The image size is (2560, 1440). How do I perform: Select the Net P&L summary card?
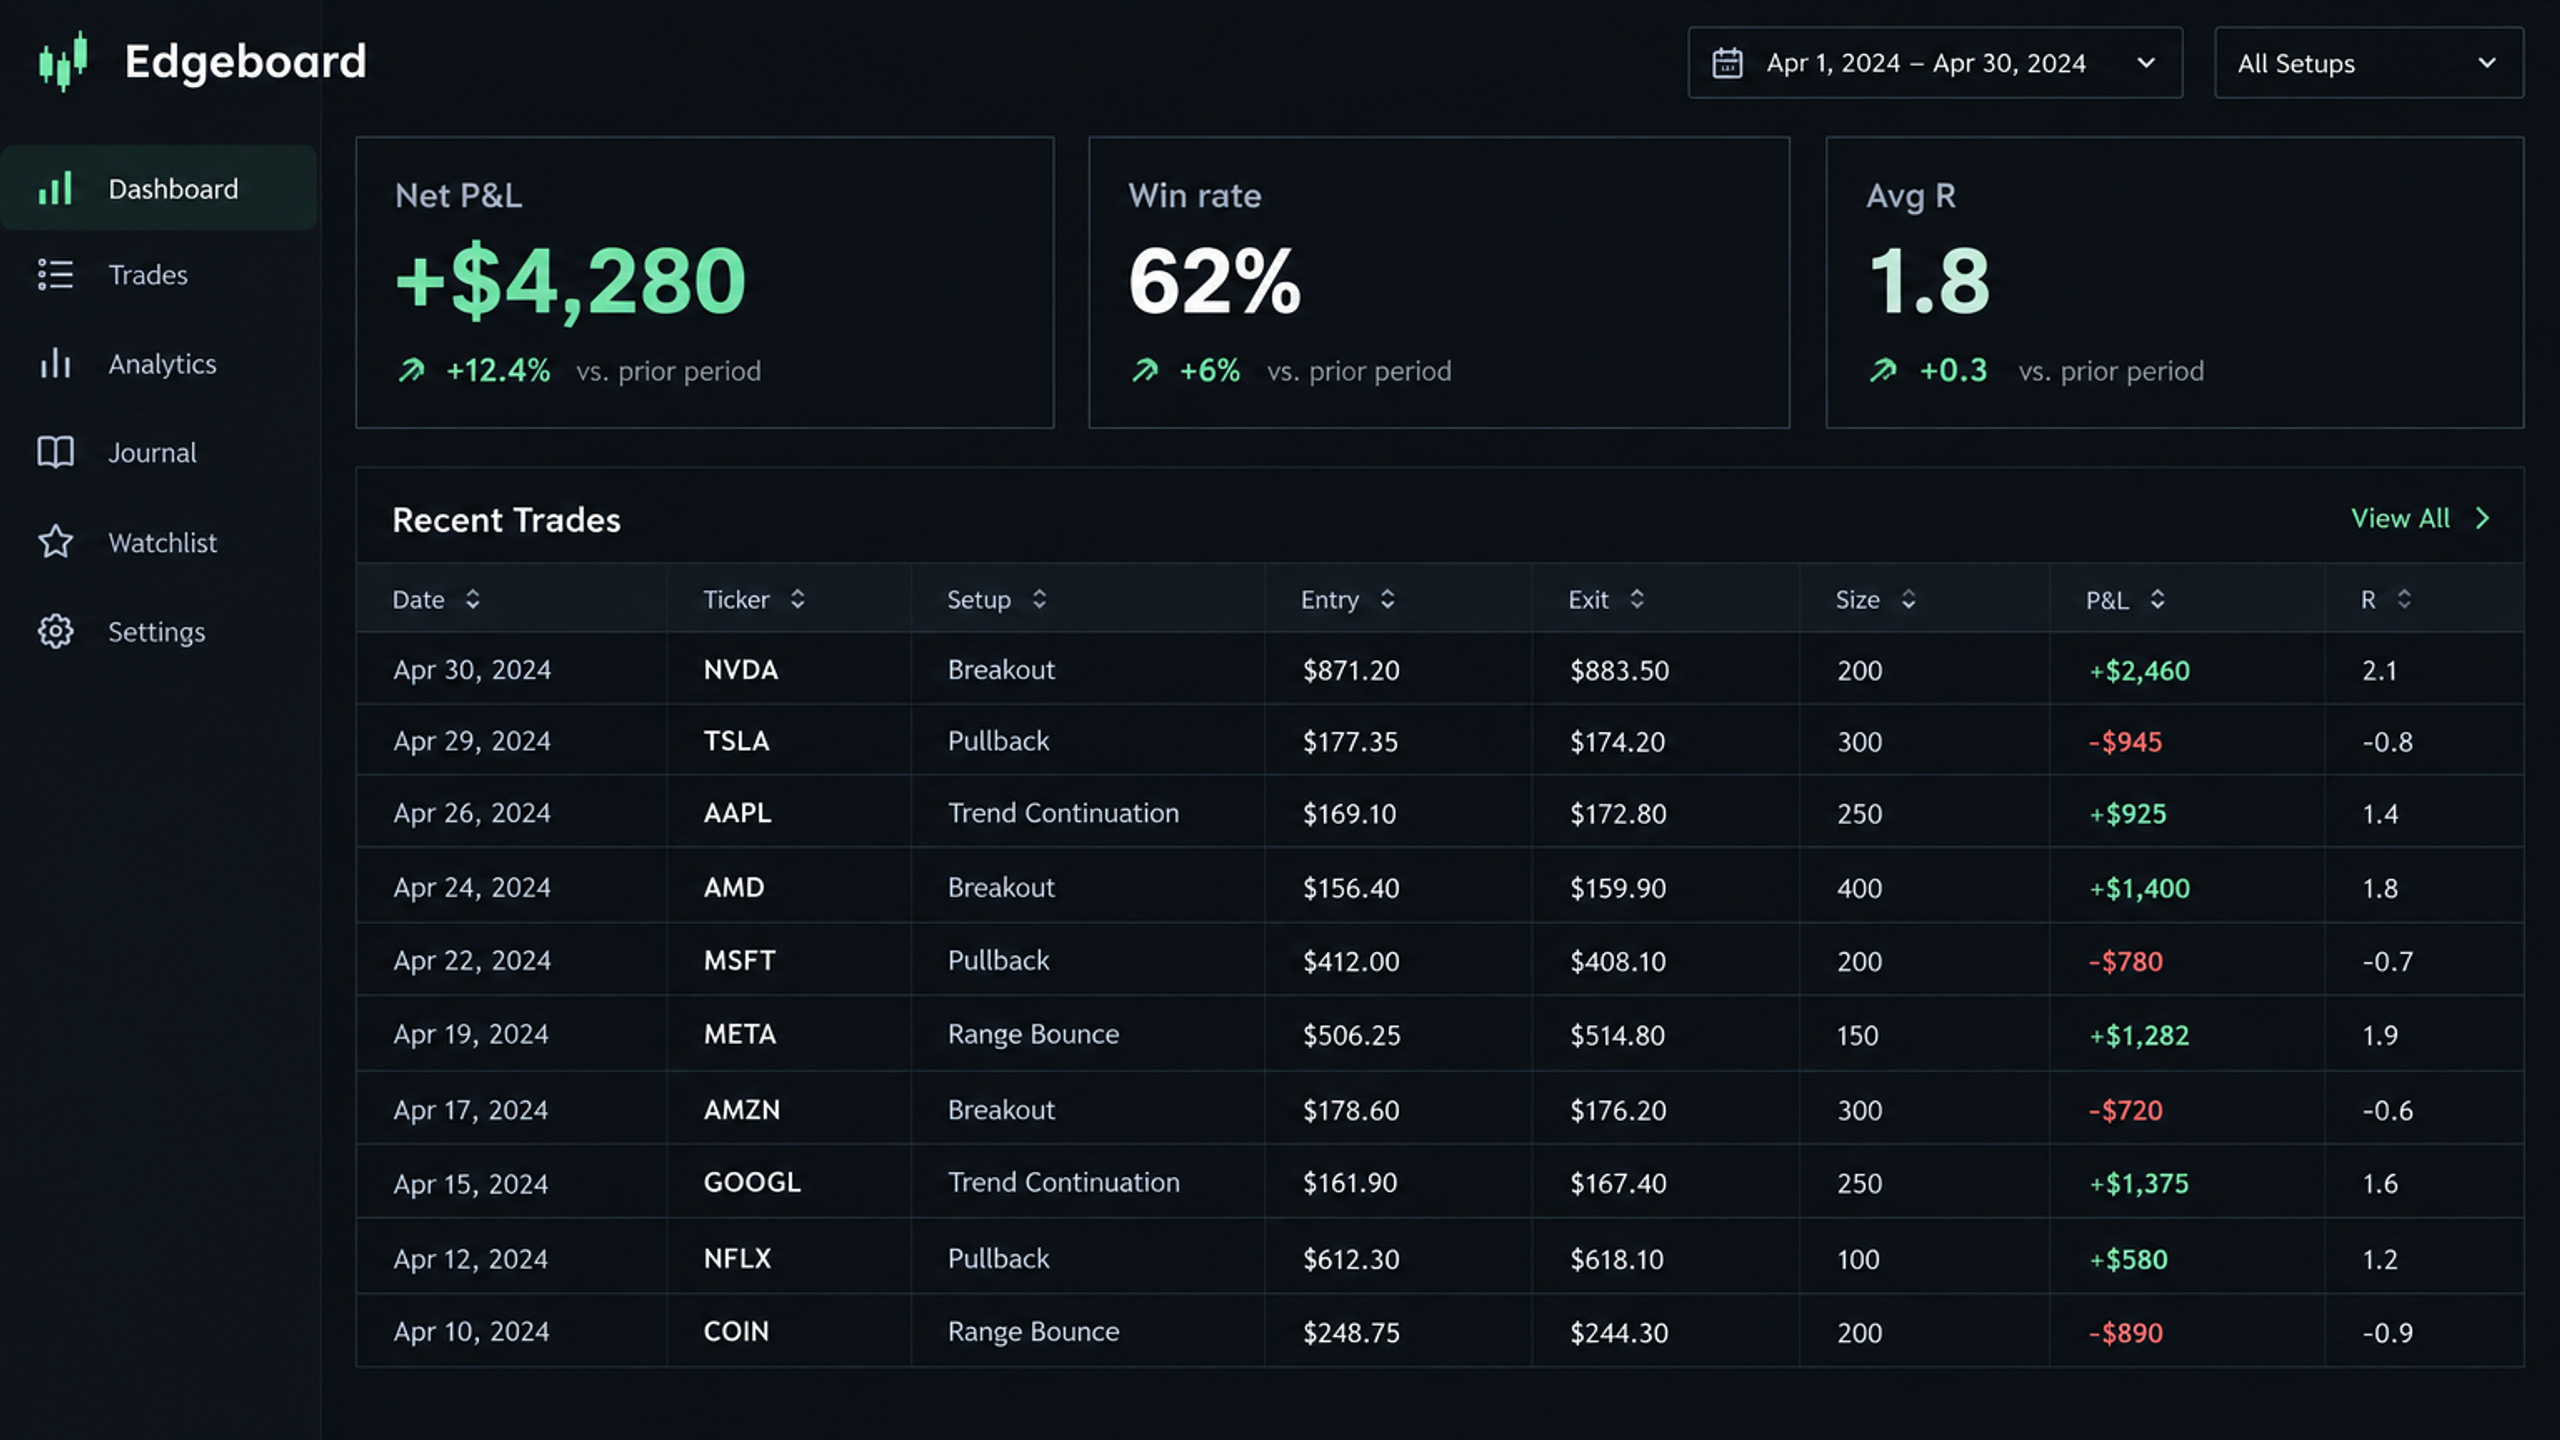[705, 283]
